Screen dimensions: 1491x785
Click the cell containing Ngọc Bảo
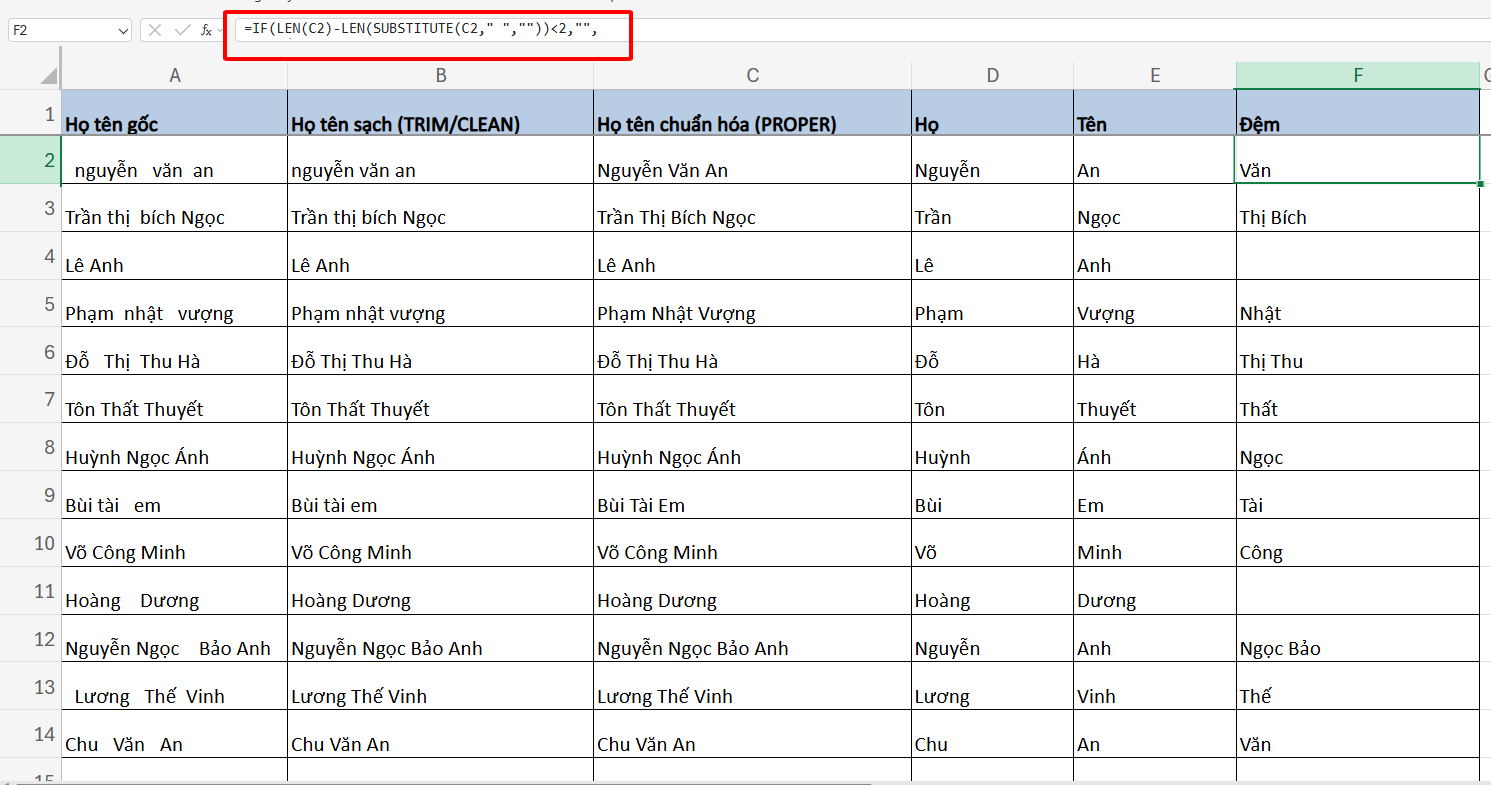[1357, 648]
